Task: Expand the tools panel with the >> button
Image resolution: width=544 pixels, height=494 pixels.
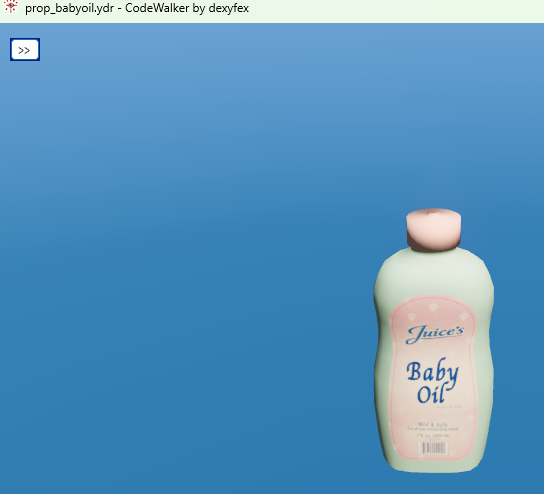Action: (x=25, y=50)
